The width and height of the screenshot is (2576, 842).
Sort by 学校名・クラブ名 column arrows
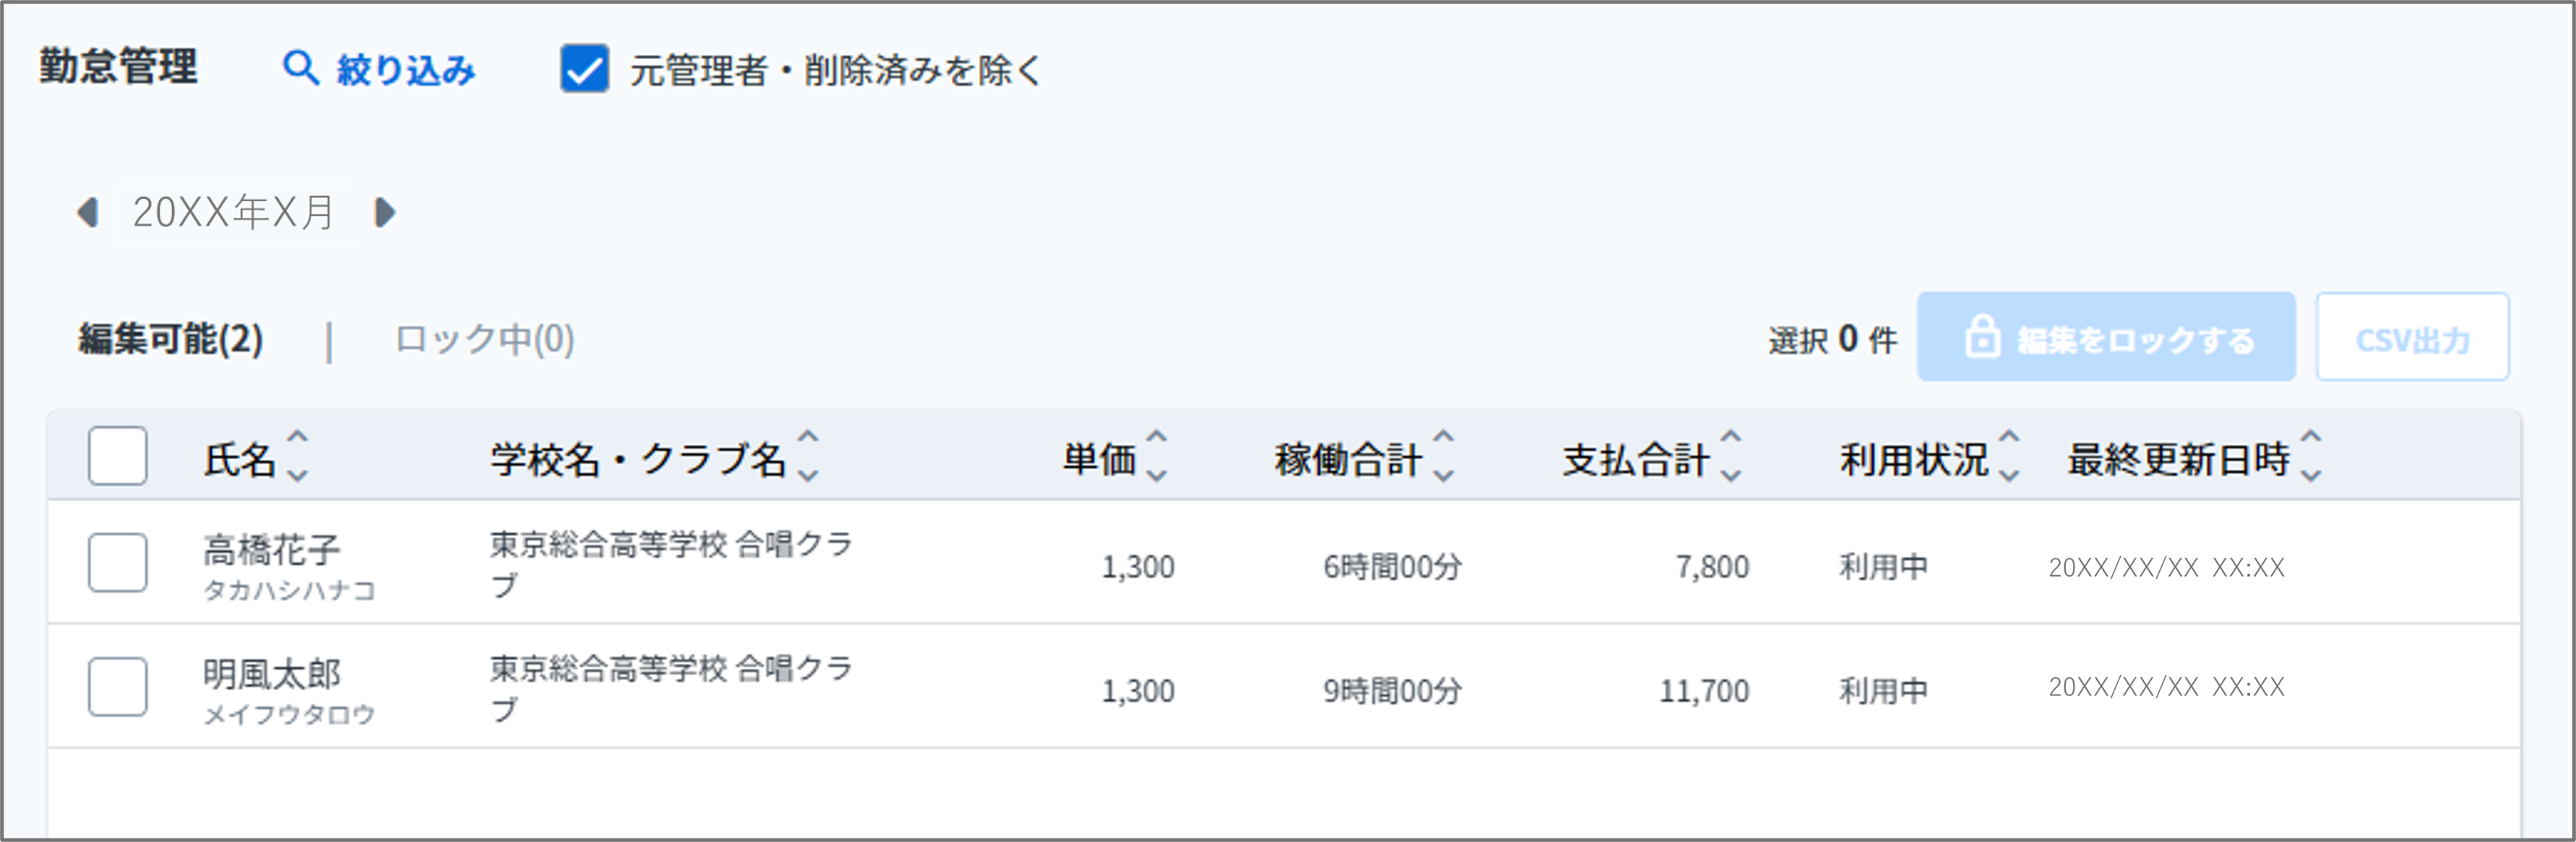(808, 456)
